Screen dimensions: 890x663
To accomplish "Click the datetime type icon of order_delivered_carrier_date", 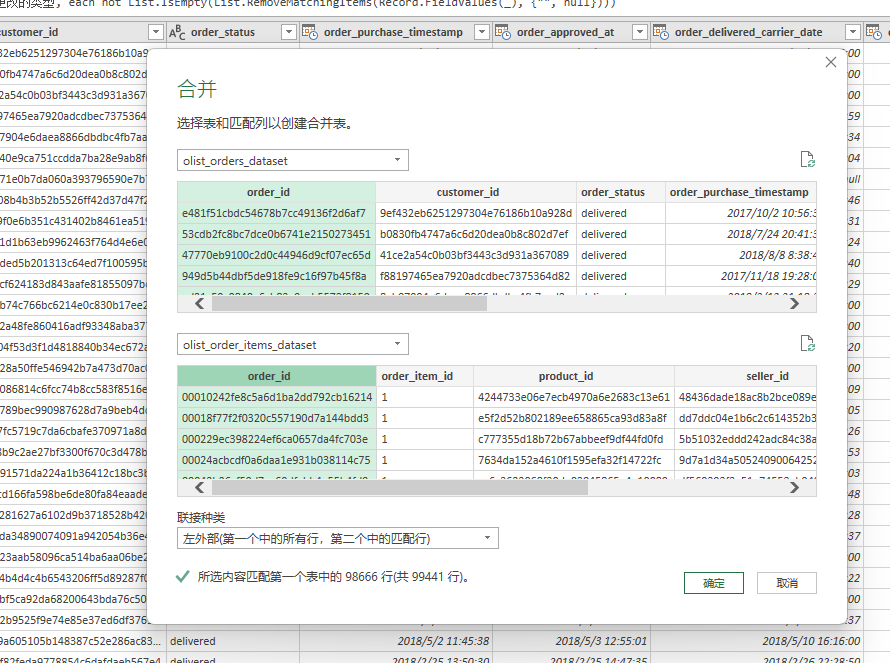I will pyautogui.click(x=660, y=32).
